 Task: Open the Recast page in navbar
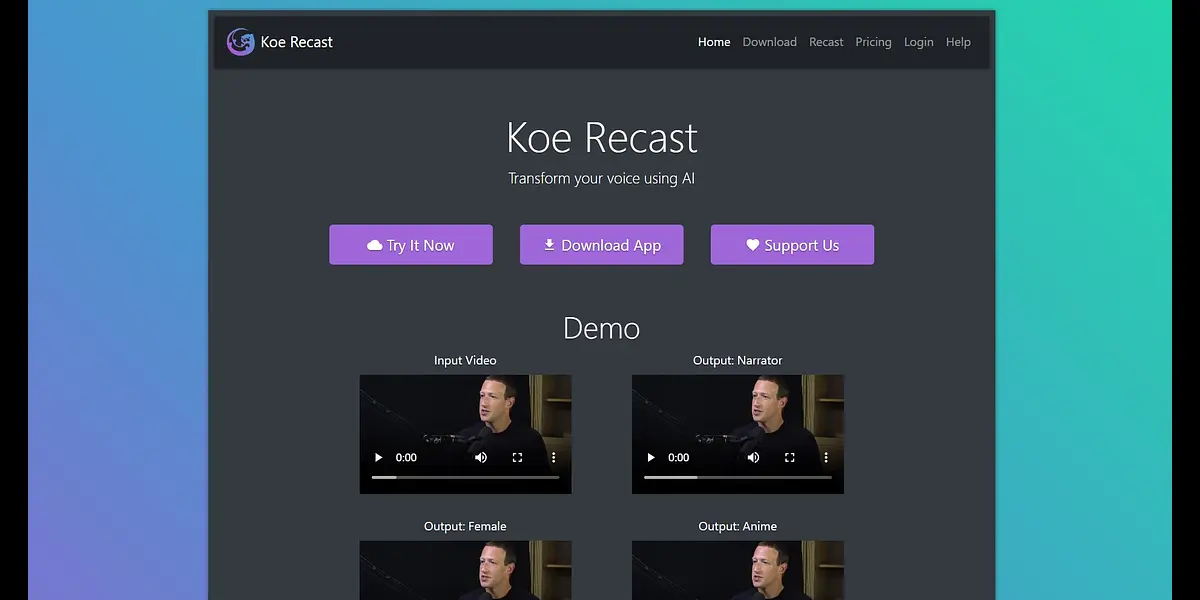coord(826,42)
